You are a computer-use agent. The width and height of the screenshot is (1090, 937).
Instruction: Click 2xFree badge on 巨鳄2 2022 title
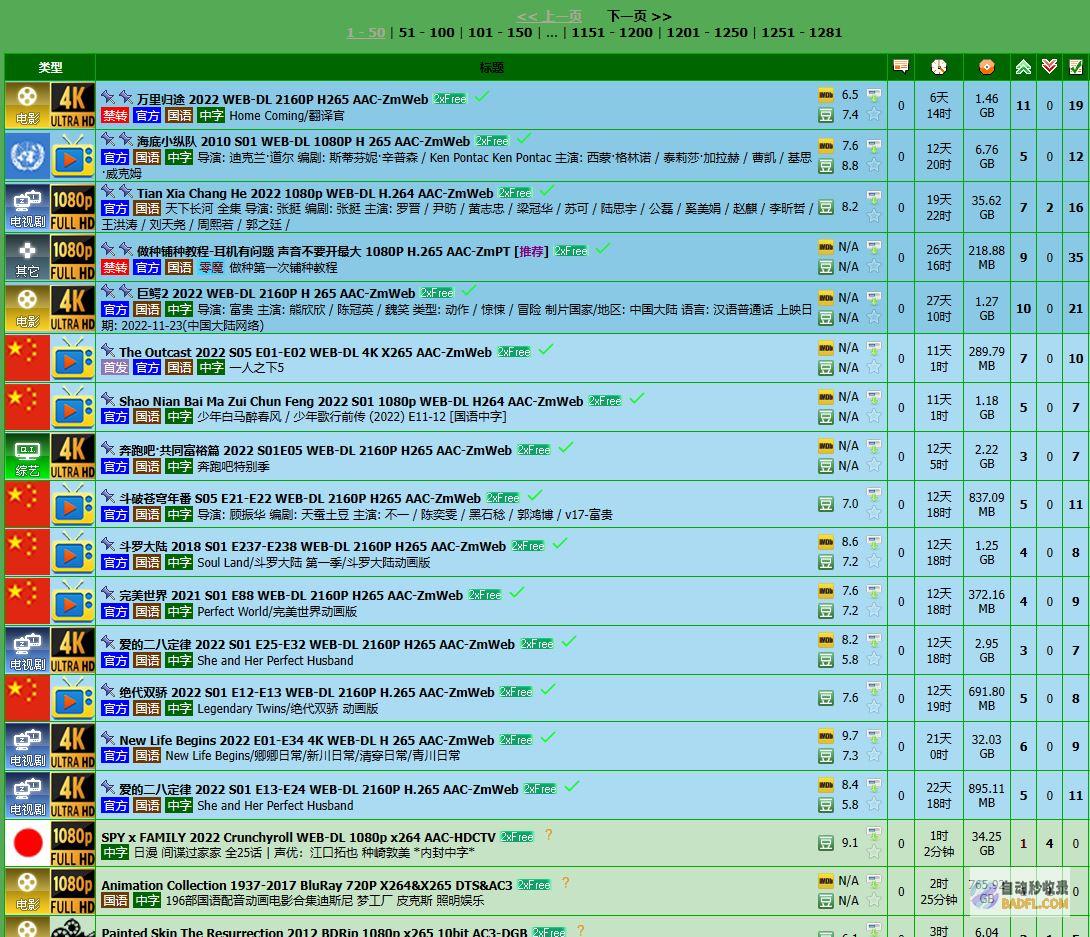coord(437,293)
